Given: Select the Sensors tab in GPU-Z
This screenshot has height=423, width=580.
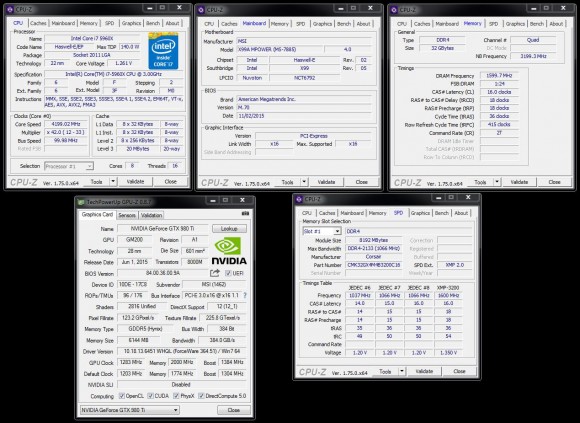Looking at the screenshot, I should coord(127,215).
